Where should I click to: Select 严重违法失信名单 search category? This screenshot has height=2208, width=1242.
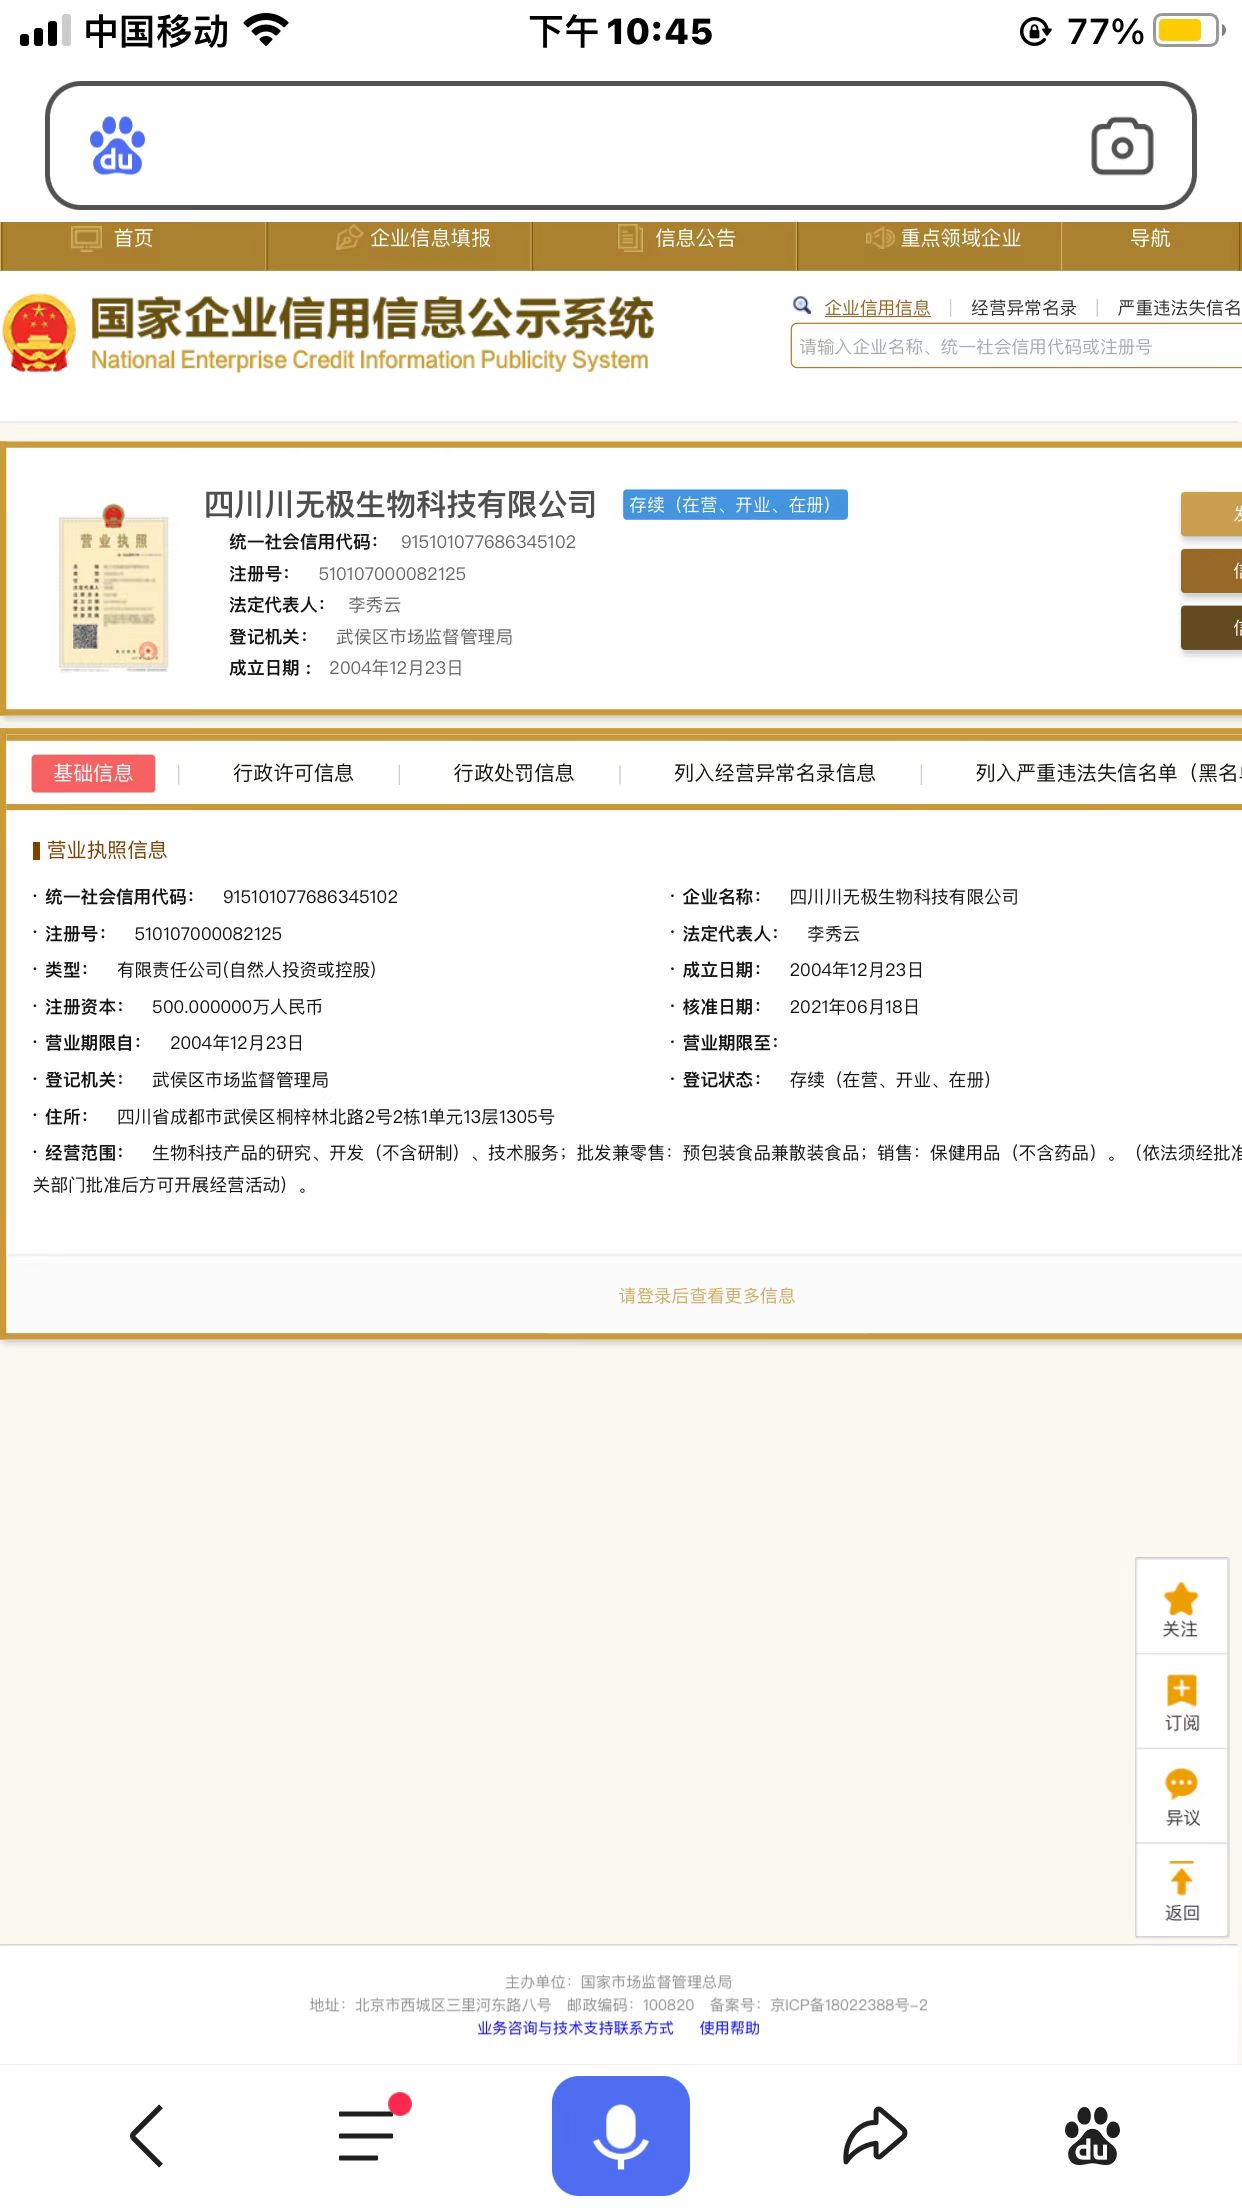point(1179,308)
